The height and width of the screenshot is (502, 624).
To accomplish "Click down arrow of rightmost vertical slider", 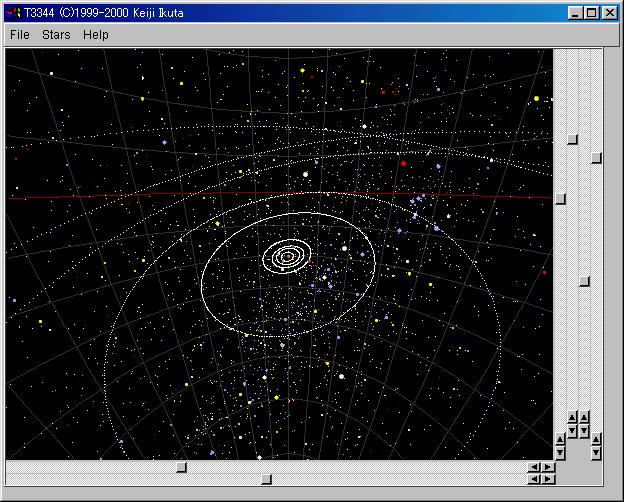I will tap(596, 452).
